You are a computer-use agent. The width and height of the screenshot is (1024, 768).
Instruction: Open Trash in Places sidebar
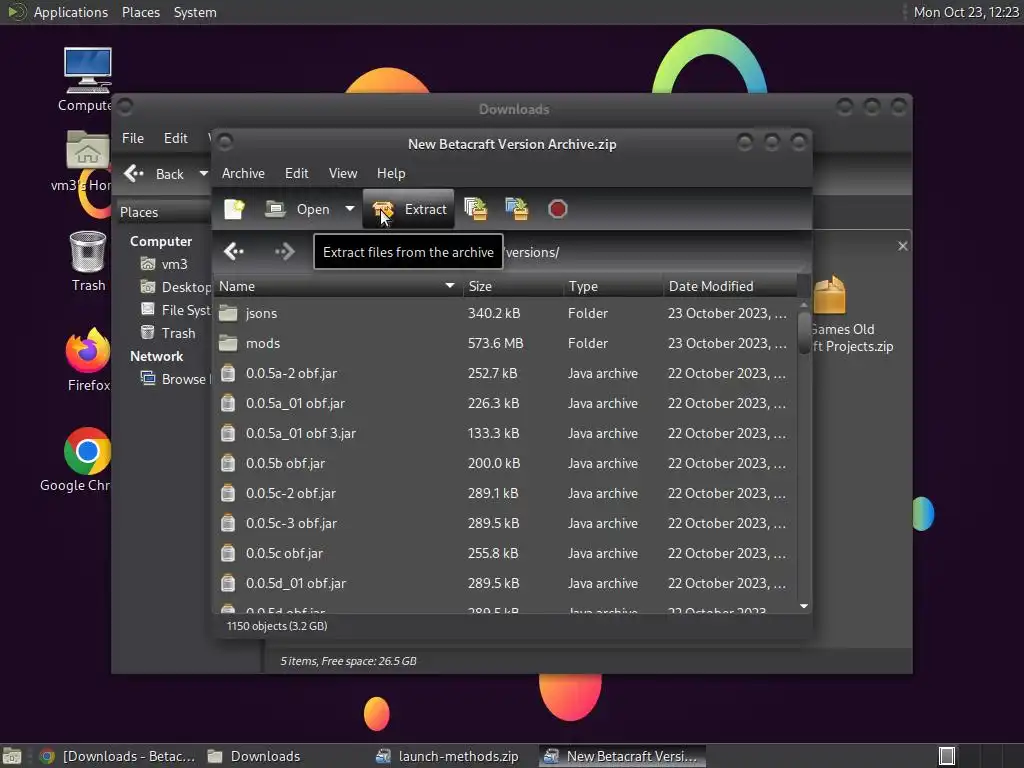168,333
